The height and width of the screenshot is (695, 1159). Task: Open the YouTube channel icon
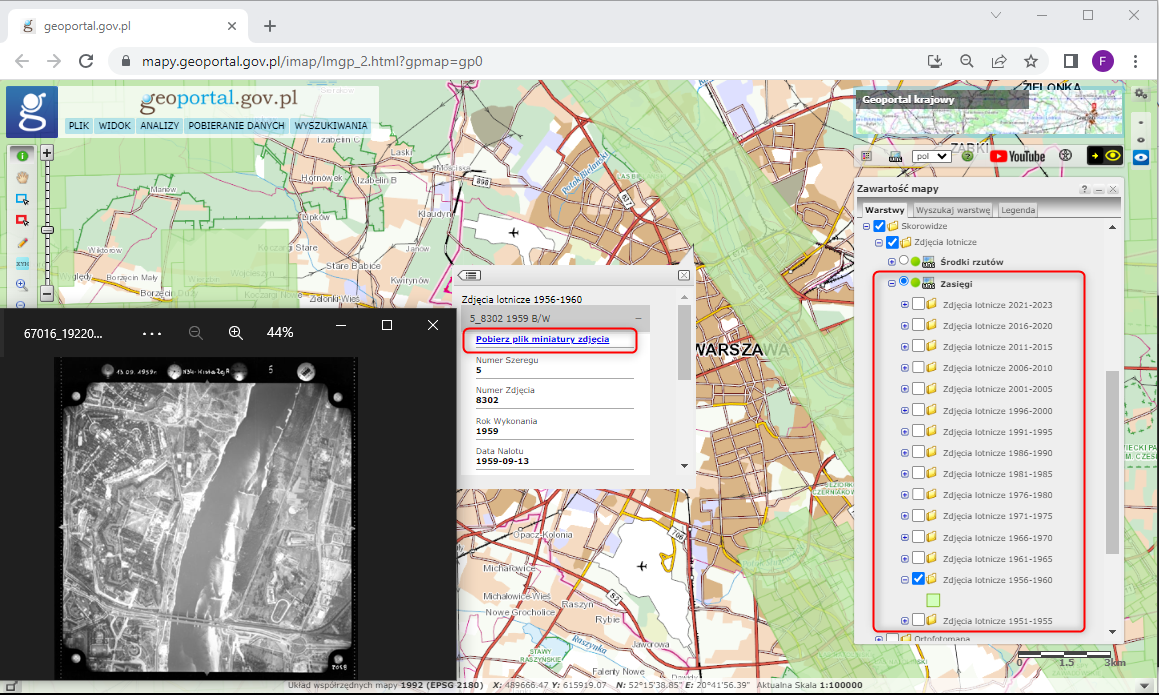(x=1017, y=156)
